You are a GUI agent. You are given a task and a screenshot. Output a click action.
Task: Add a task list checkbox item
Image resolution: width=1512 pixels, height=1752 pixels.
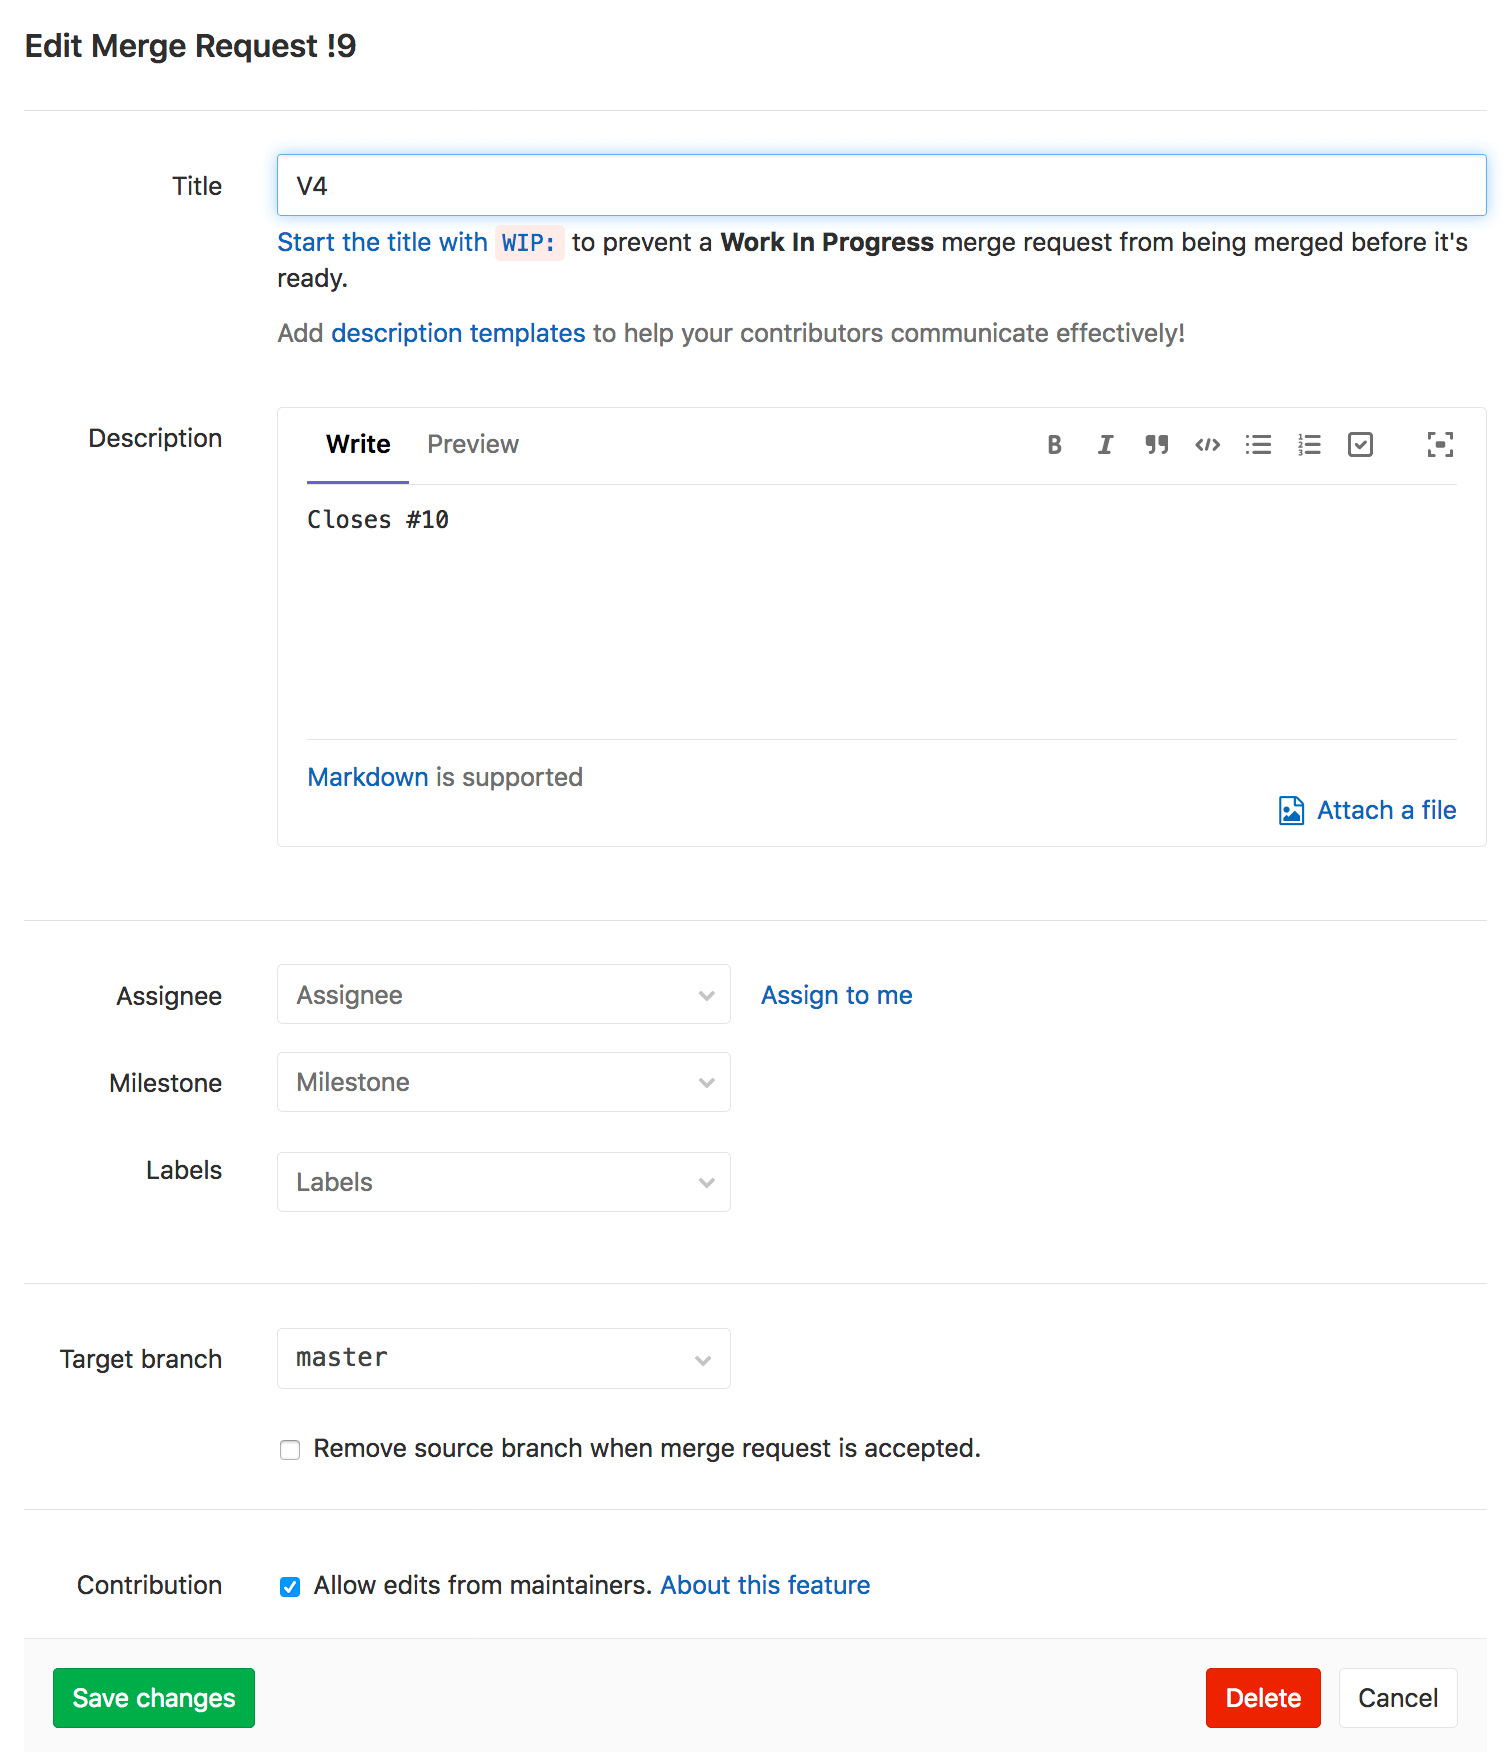point(1360,445)
